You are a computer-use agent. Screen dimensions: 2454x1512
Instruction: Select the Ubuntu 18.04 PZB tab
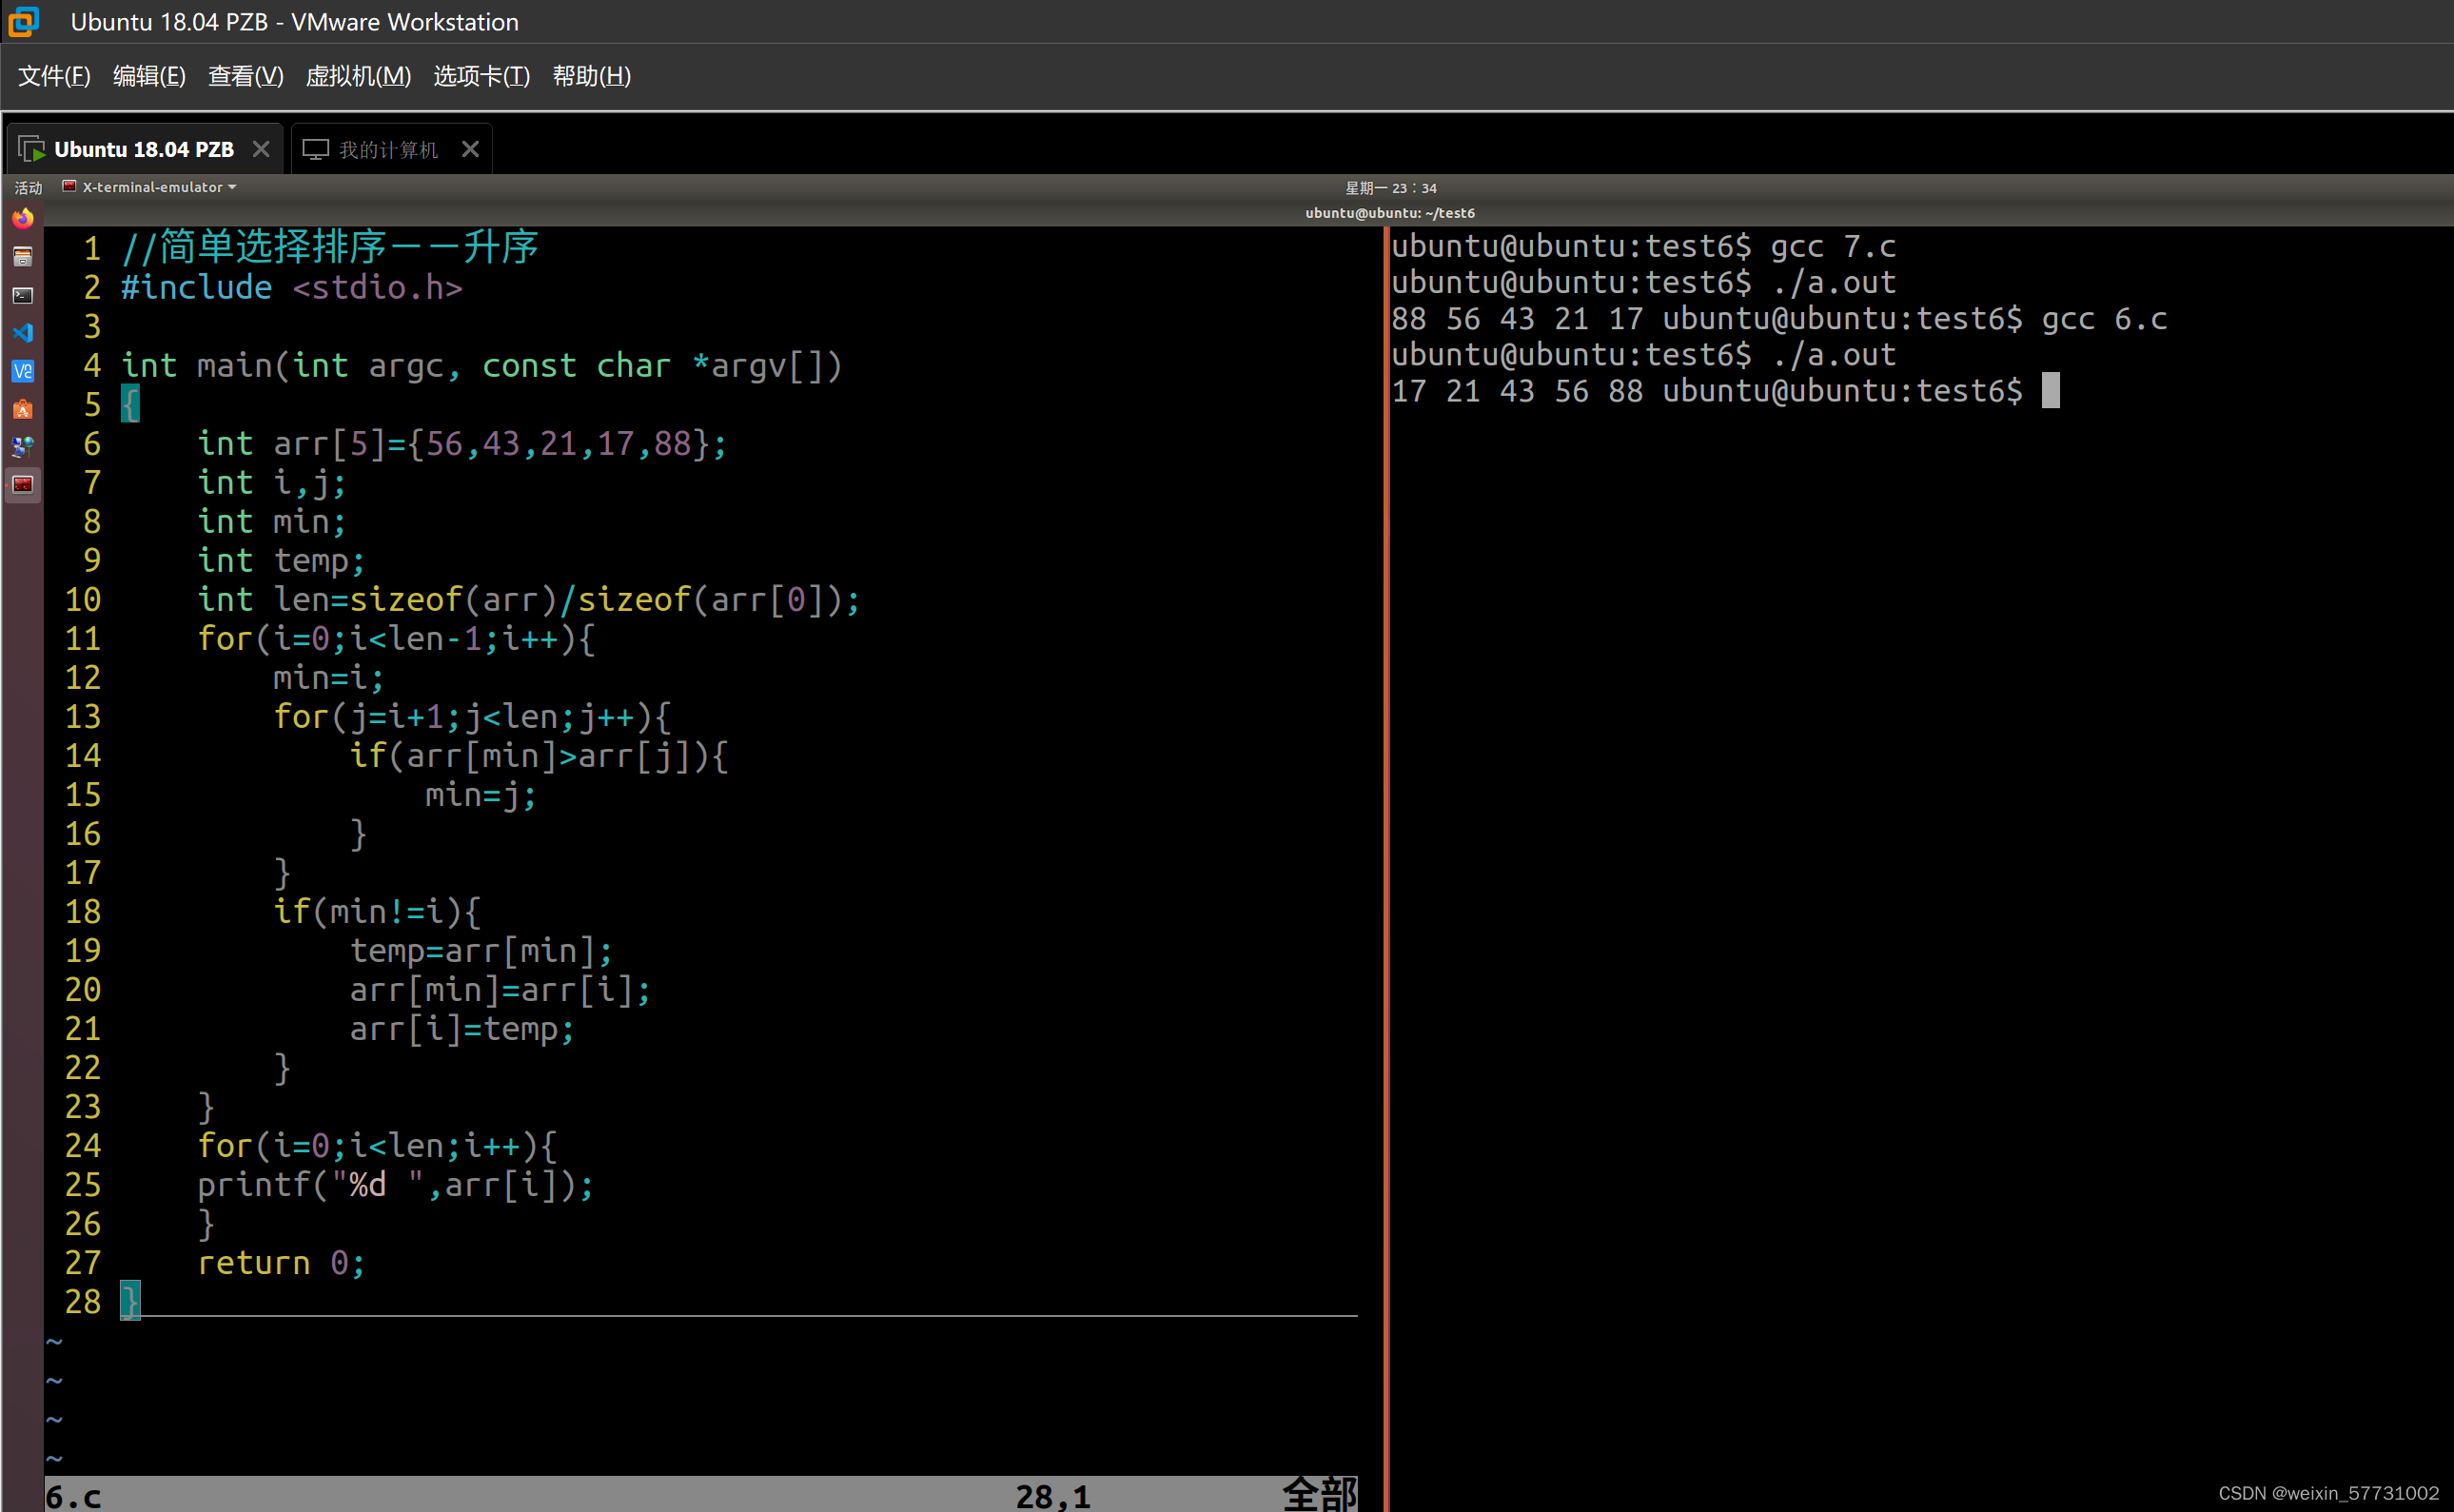(143, 150)
